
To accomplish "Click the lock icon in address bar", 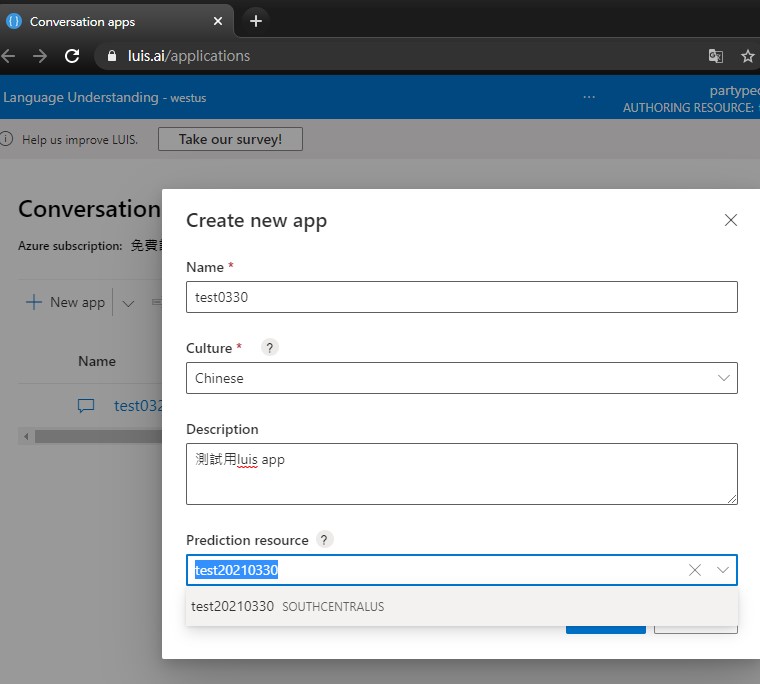I will click(x=112, y=56).
